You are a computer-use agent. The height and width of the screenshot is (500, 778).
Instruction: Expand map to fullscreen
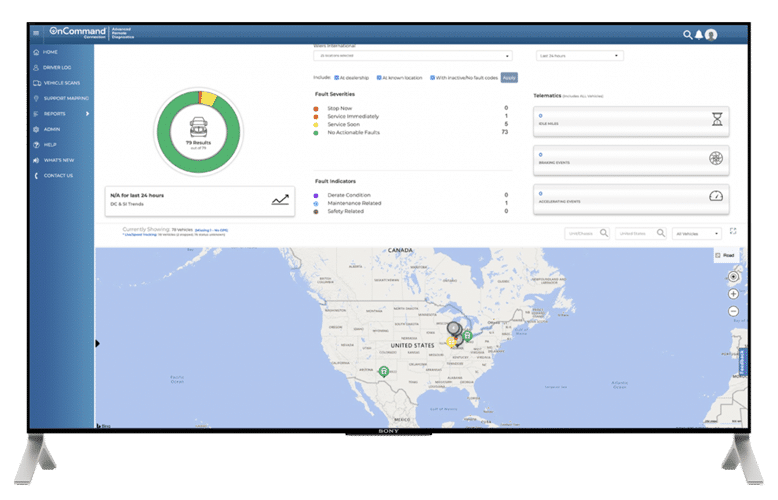tap(734, 232)
